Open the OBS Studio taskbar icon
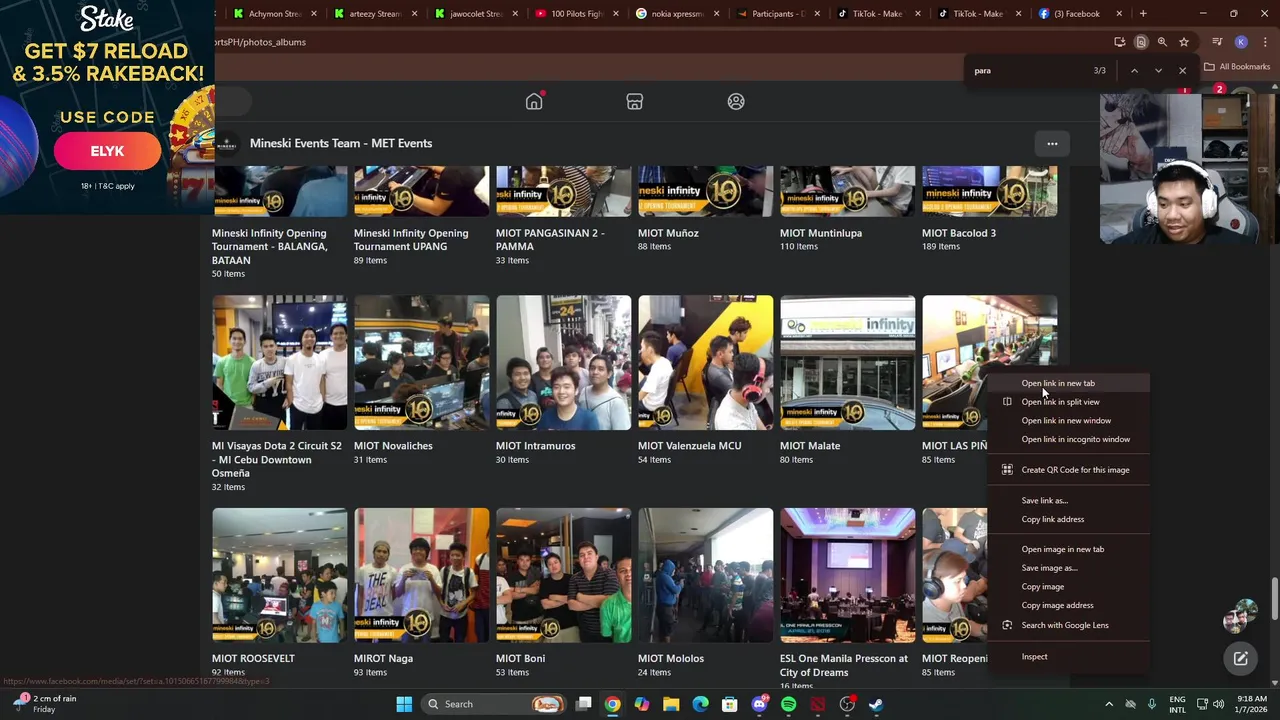 [847, 704]
